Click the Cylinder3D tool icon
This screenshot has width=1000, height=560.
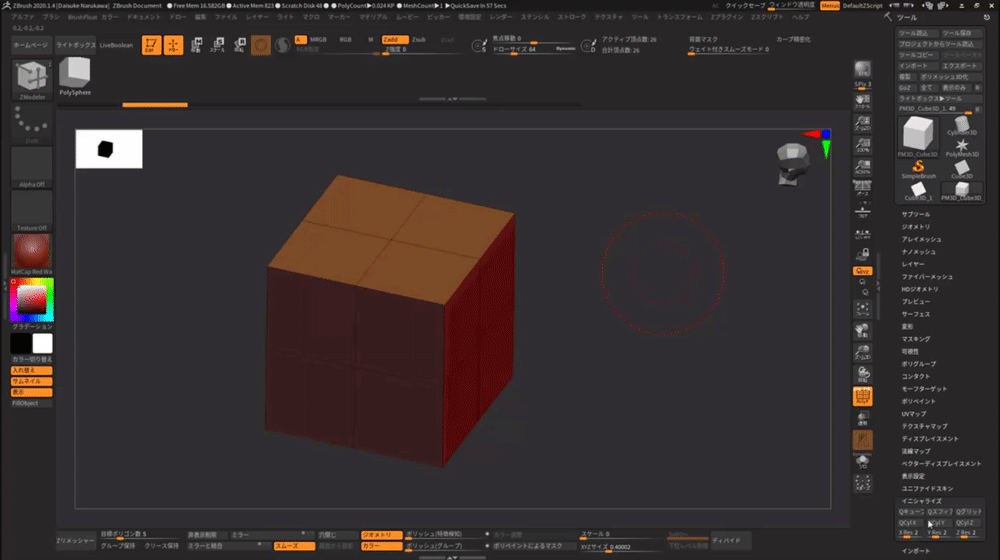click(962, 125)
